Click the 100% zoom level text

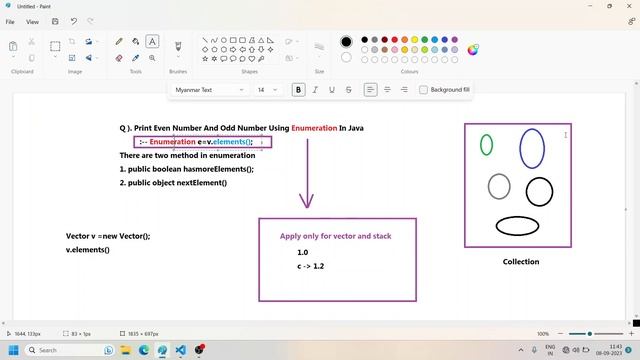pyautogui.click(x=543, y=333)
